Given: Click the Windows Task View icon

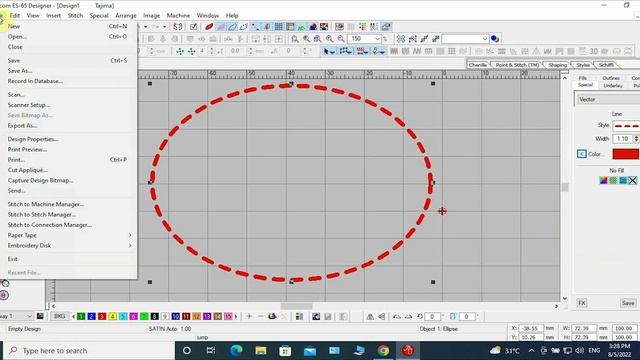Looking at the screenshot, I should click(211, 350).
